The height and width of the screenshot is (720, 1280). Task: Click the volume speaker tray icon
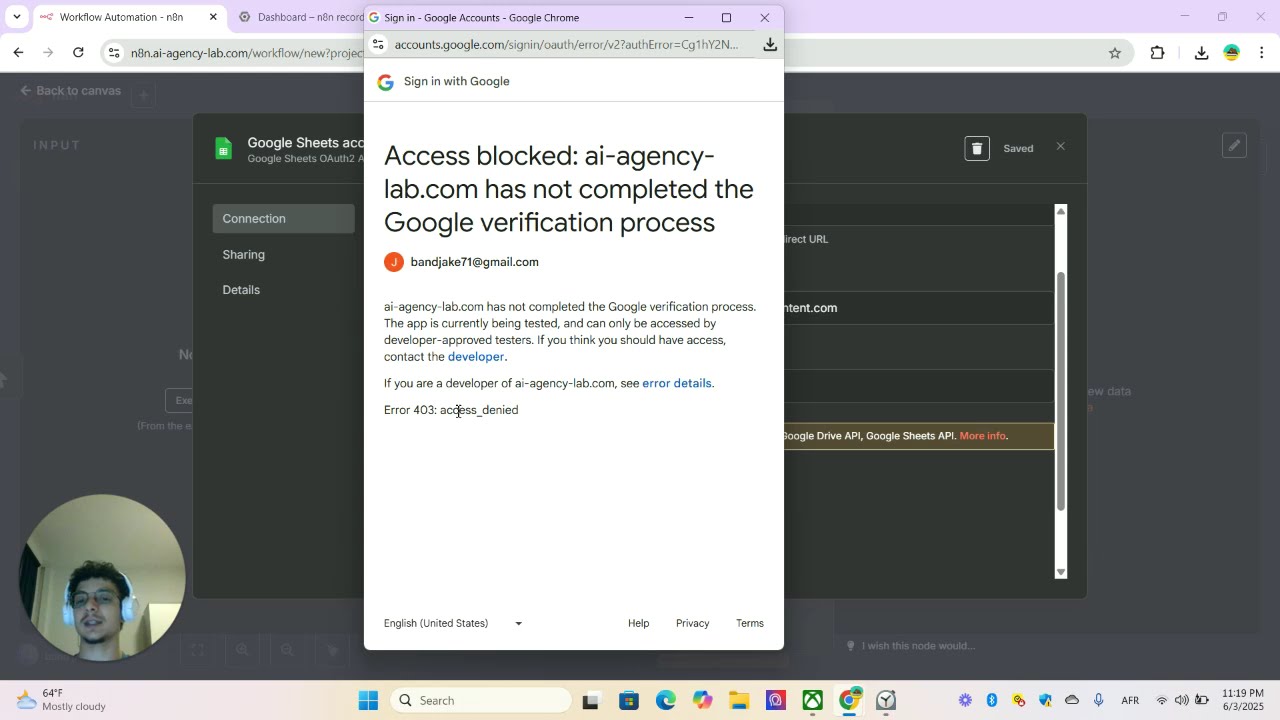click(x=1182, y=700)
